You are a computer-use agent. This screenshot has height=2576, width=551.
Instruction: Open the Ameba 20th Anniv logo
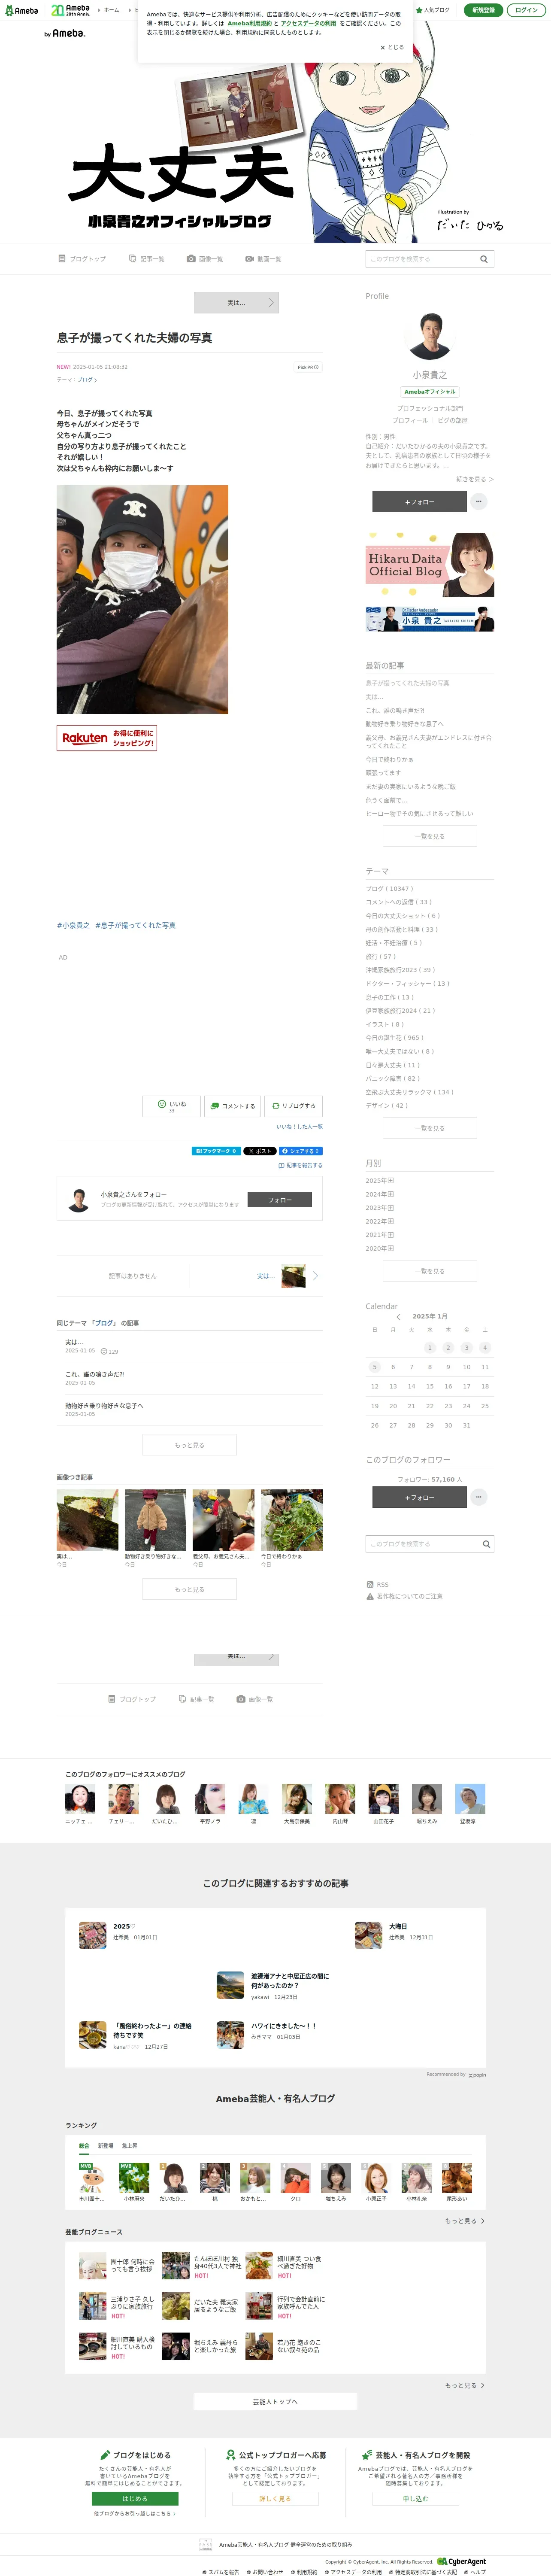71,10
